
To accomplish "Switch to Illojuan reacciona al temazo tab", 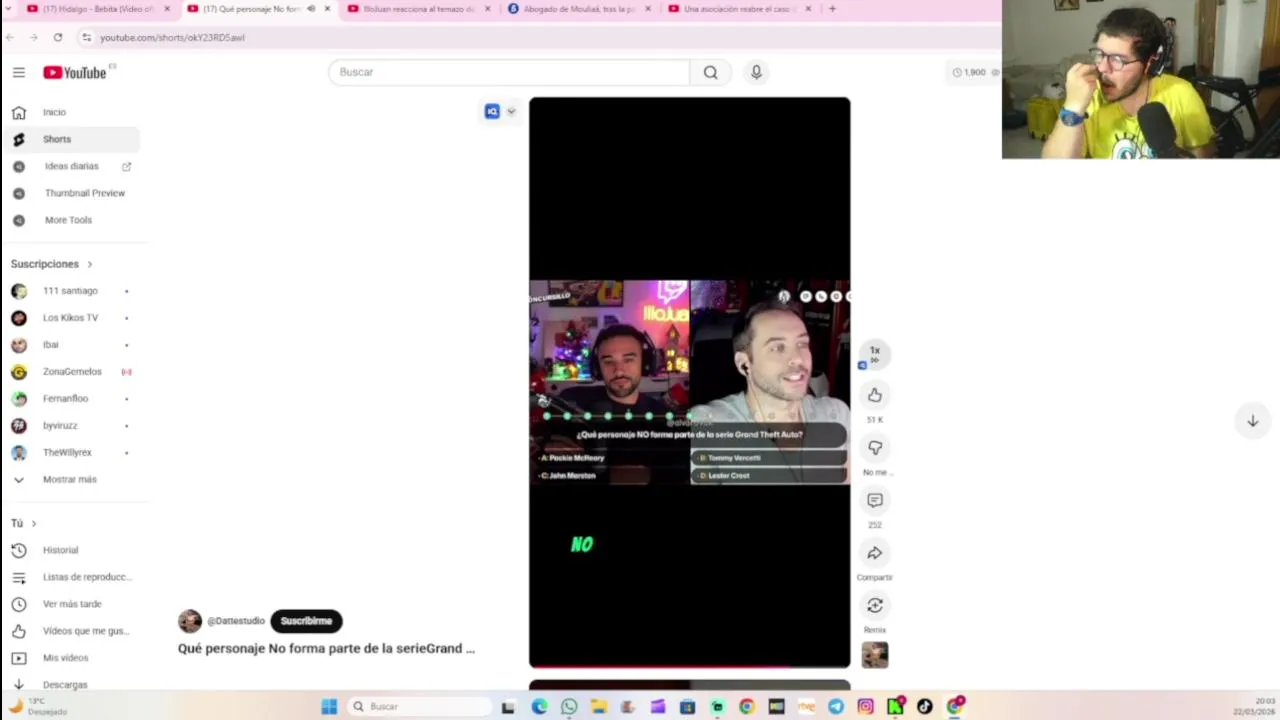I will pos(418,9).
